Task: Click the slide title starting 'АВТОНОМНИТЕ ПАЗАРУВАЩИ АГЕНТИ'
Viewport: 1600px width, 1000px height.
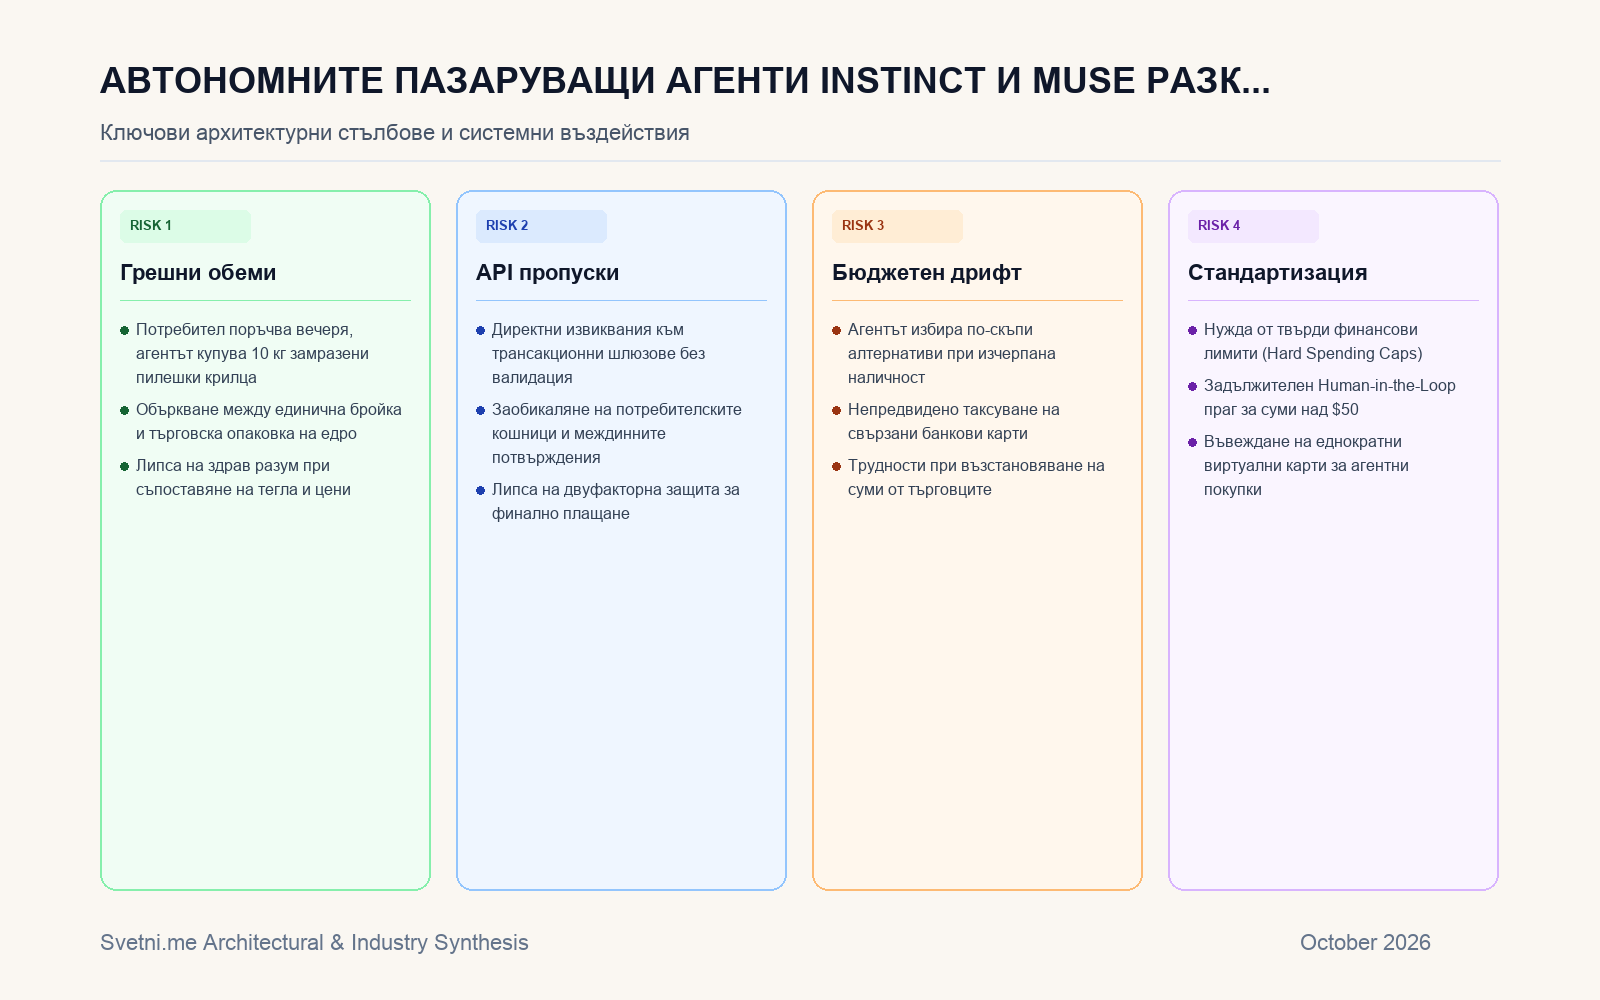Action: pyautogui.click(x=685, y=81)
